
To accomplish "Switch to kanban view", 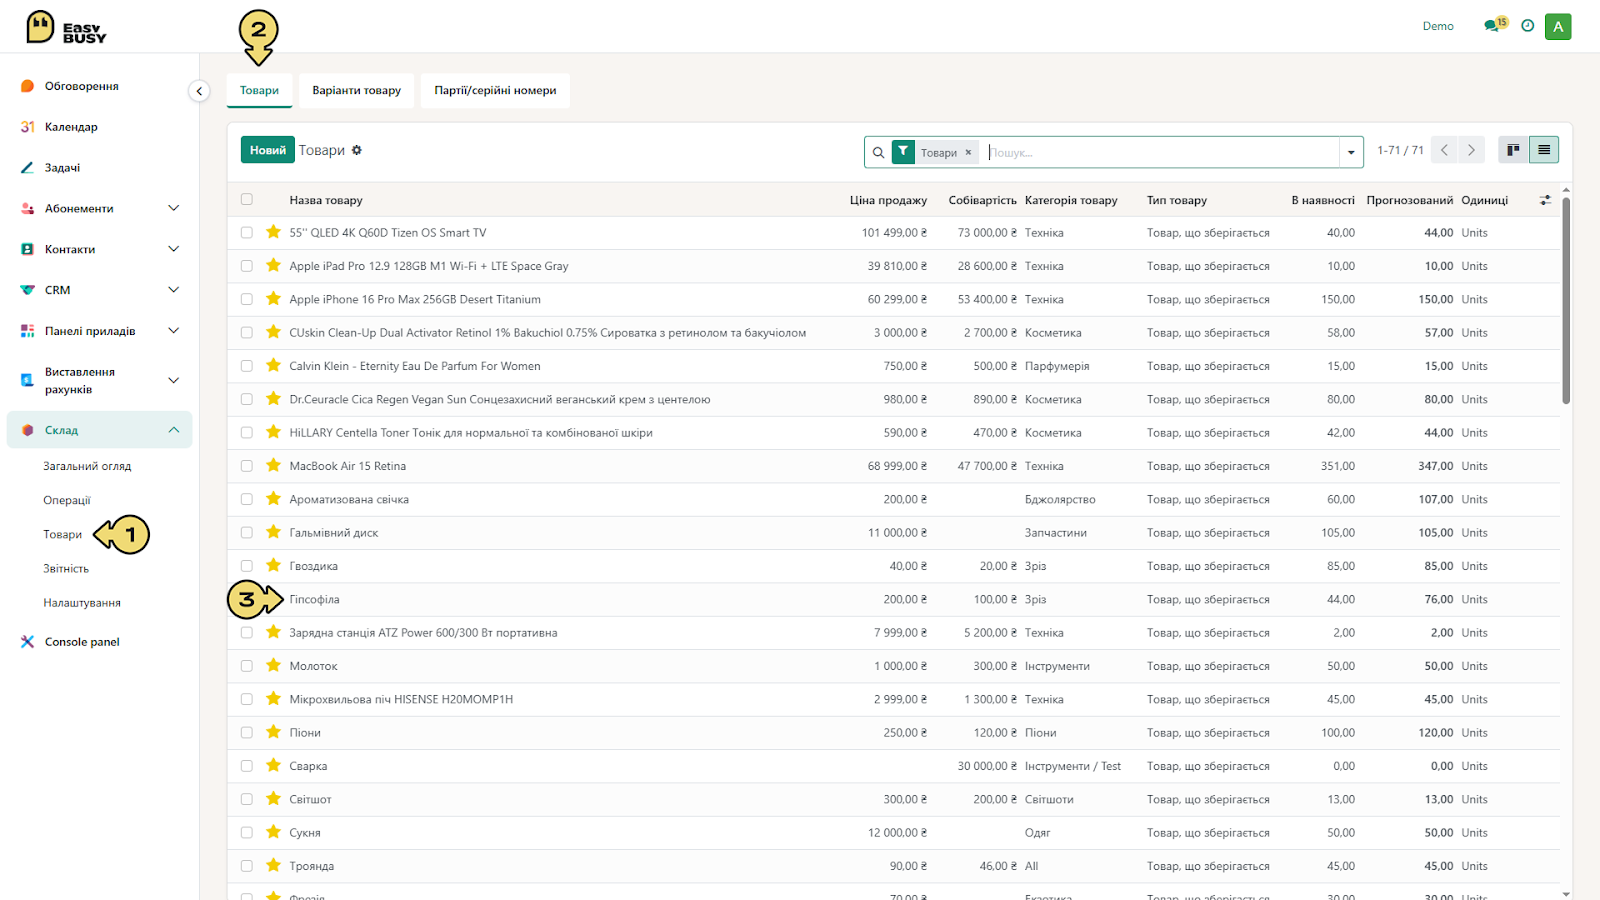I will tap(1513, 150).
